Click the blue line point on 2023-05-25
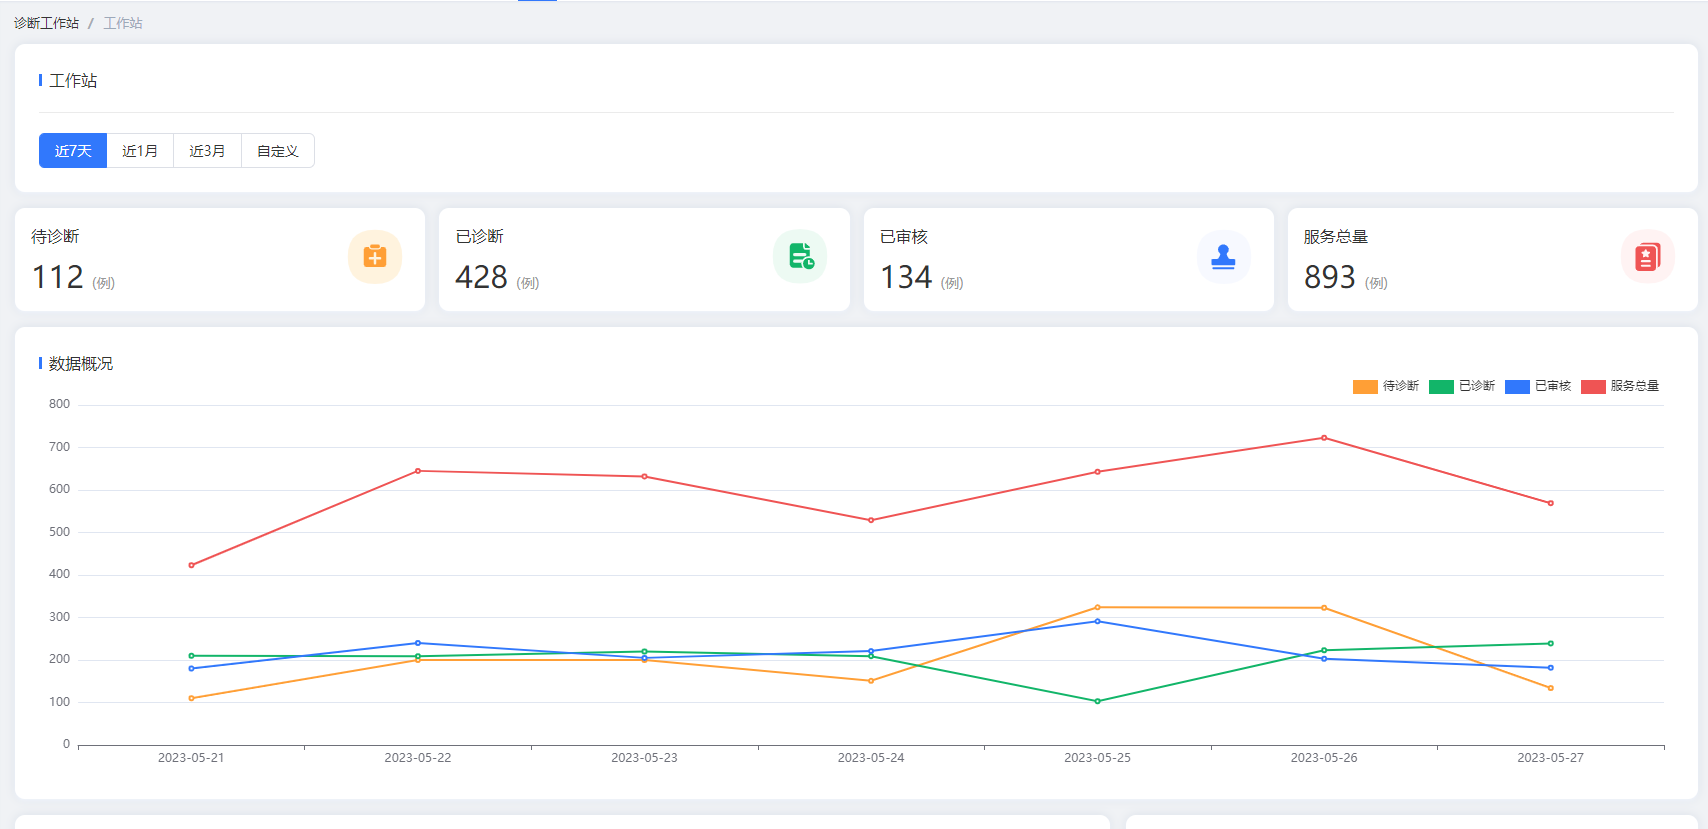Screen dimensions: 1708x829 pyautogui.click(x=1097, y=621)
